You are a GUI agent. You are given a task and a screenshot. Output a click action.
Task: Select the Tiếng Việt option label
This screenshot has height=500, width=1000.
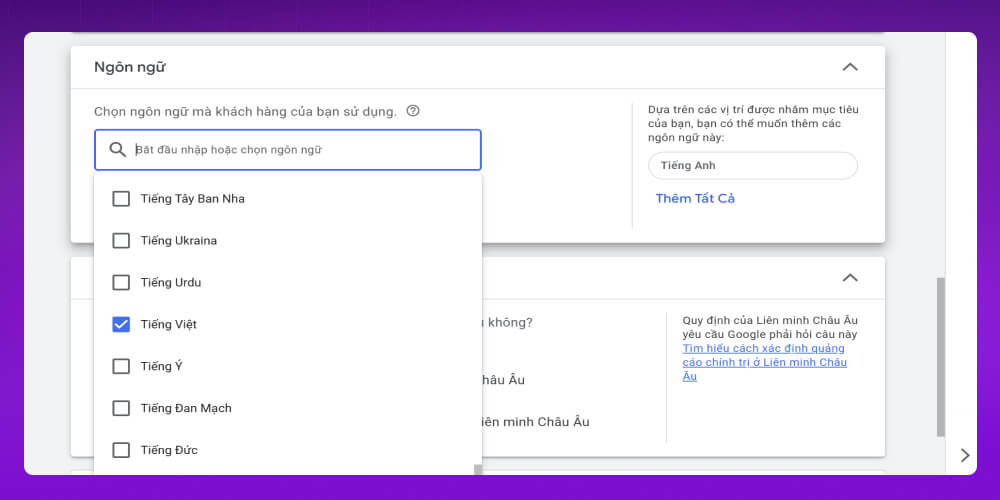point(168,325)
